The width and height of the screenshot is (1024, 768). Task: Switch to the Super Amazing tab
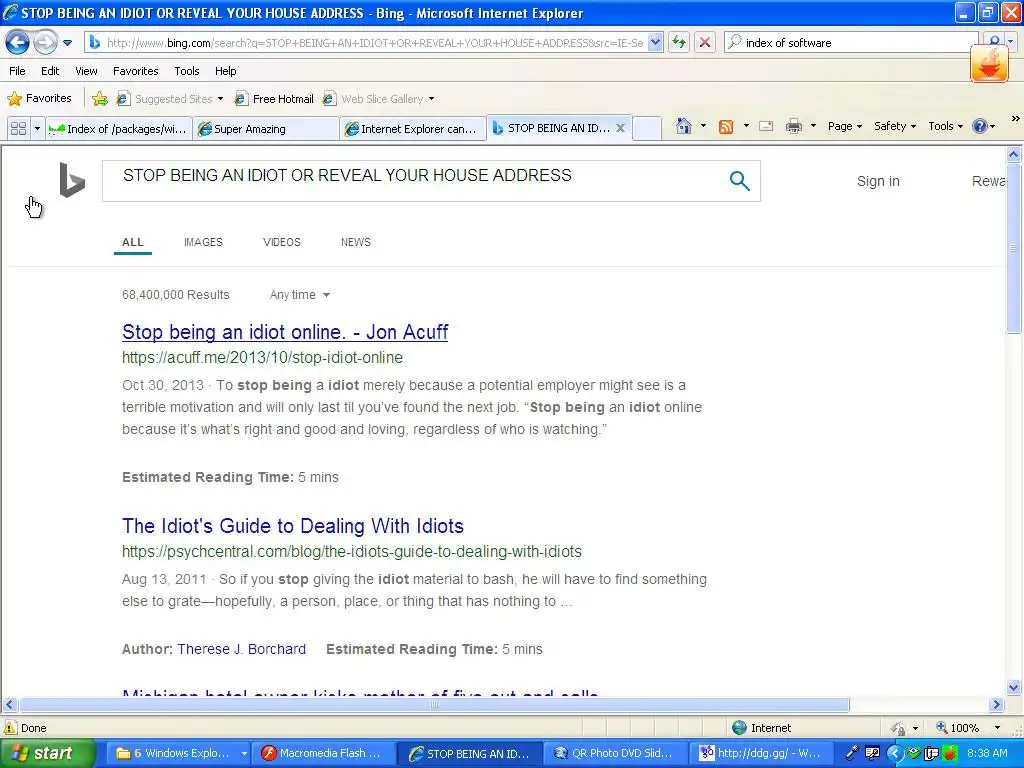point(266,129)
